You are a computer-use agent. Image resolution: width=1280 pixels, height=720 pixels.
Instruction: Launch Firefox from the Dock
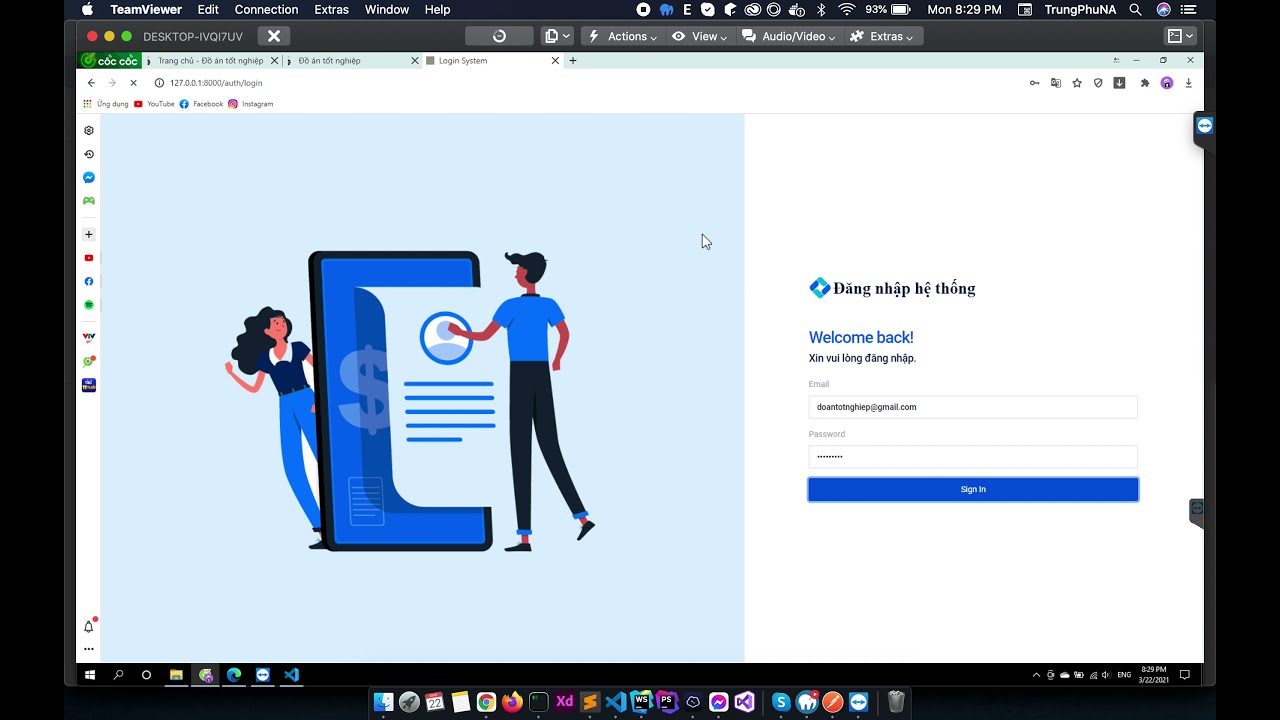click(x=512, y=702)
